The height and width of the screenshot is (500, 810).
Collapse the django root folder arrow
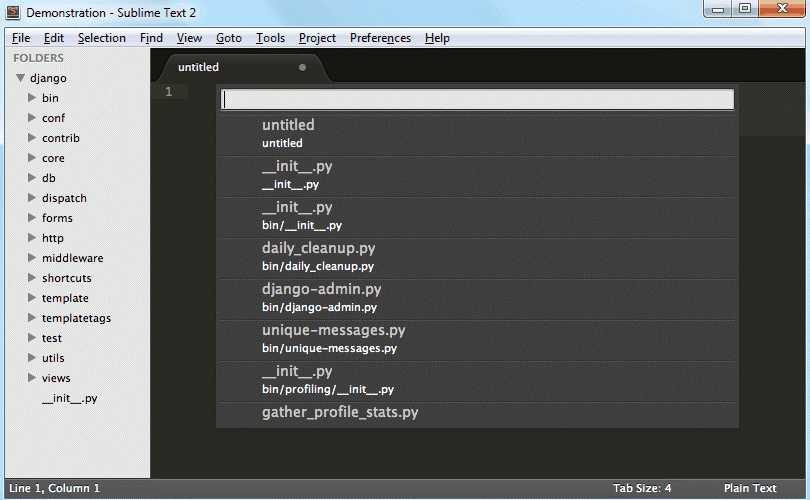pyautogui.click(x=21, y=78)
